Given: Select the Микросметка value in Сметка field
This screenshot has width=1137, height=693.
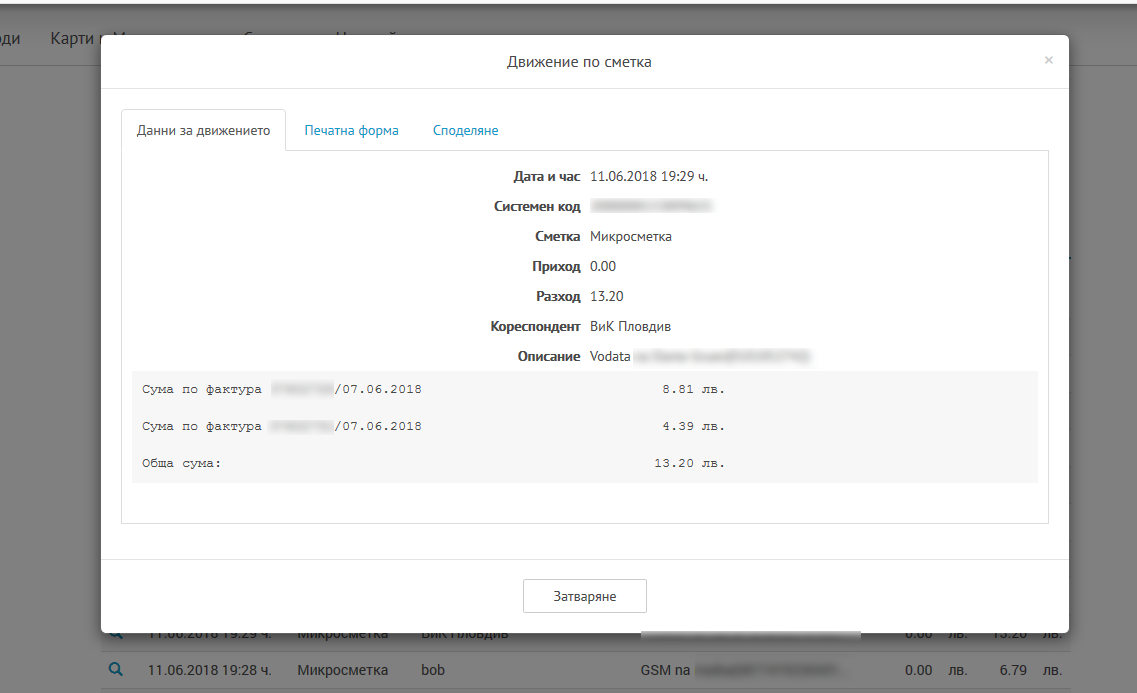Looking at the screenshot, I should (631, 236).
